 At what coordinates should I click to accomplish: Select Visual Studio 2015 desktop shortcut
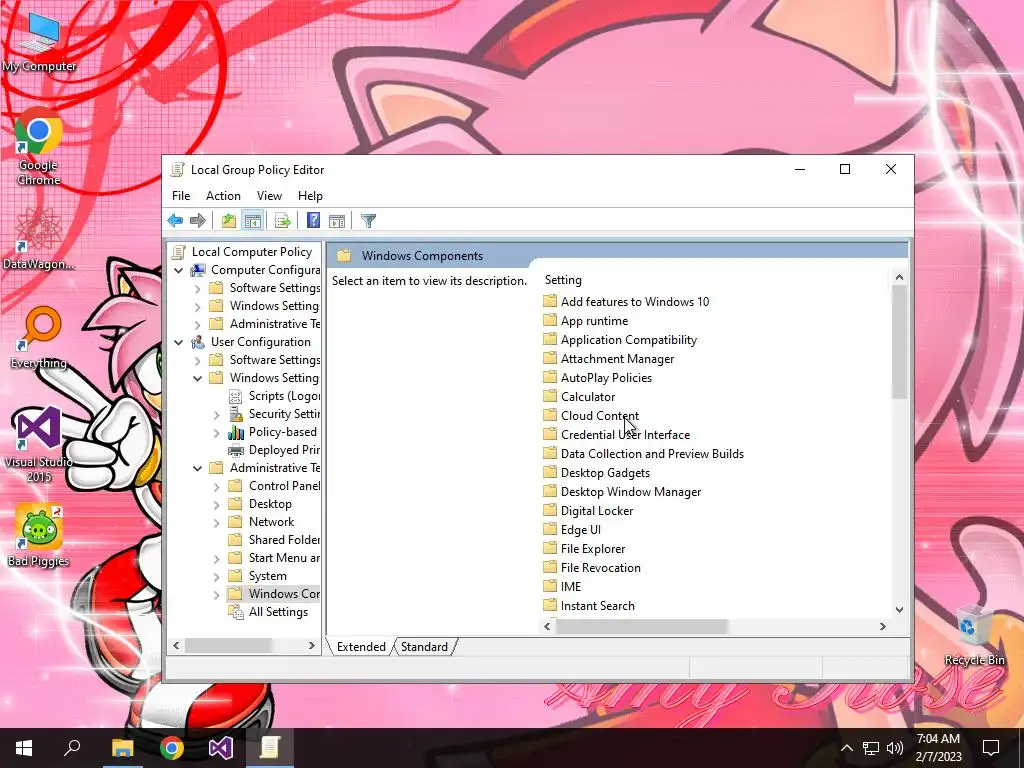pos(39,444)
